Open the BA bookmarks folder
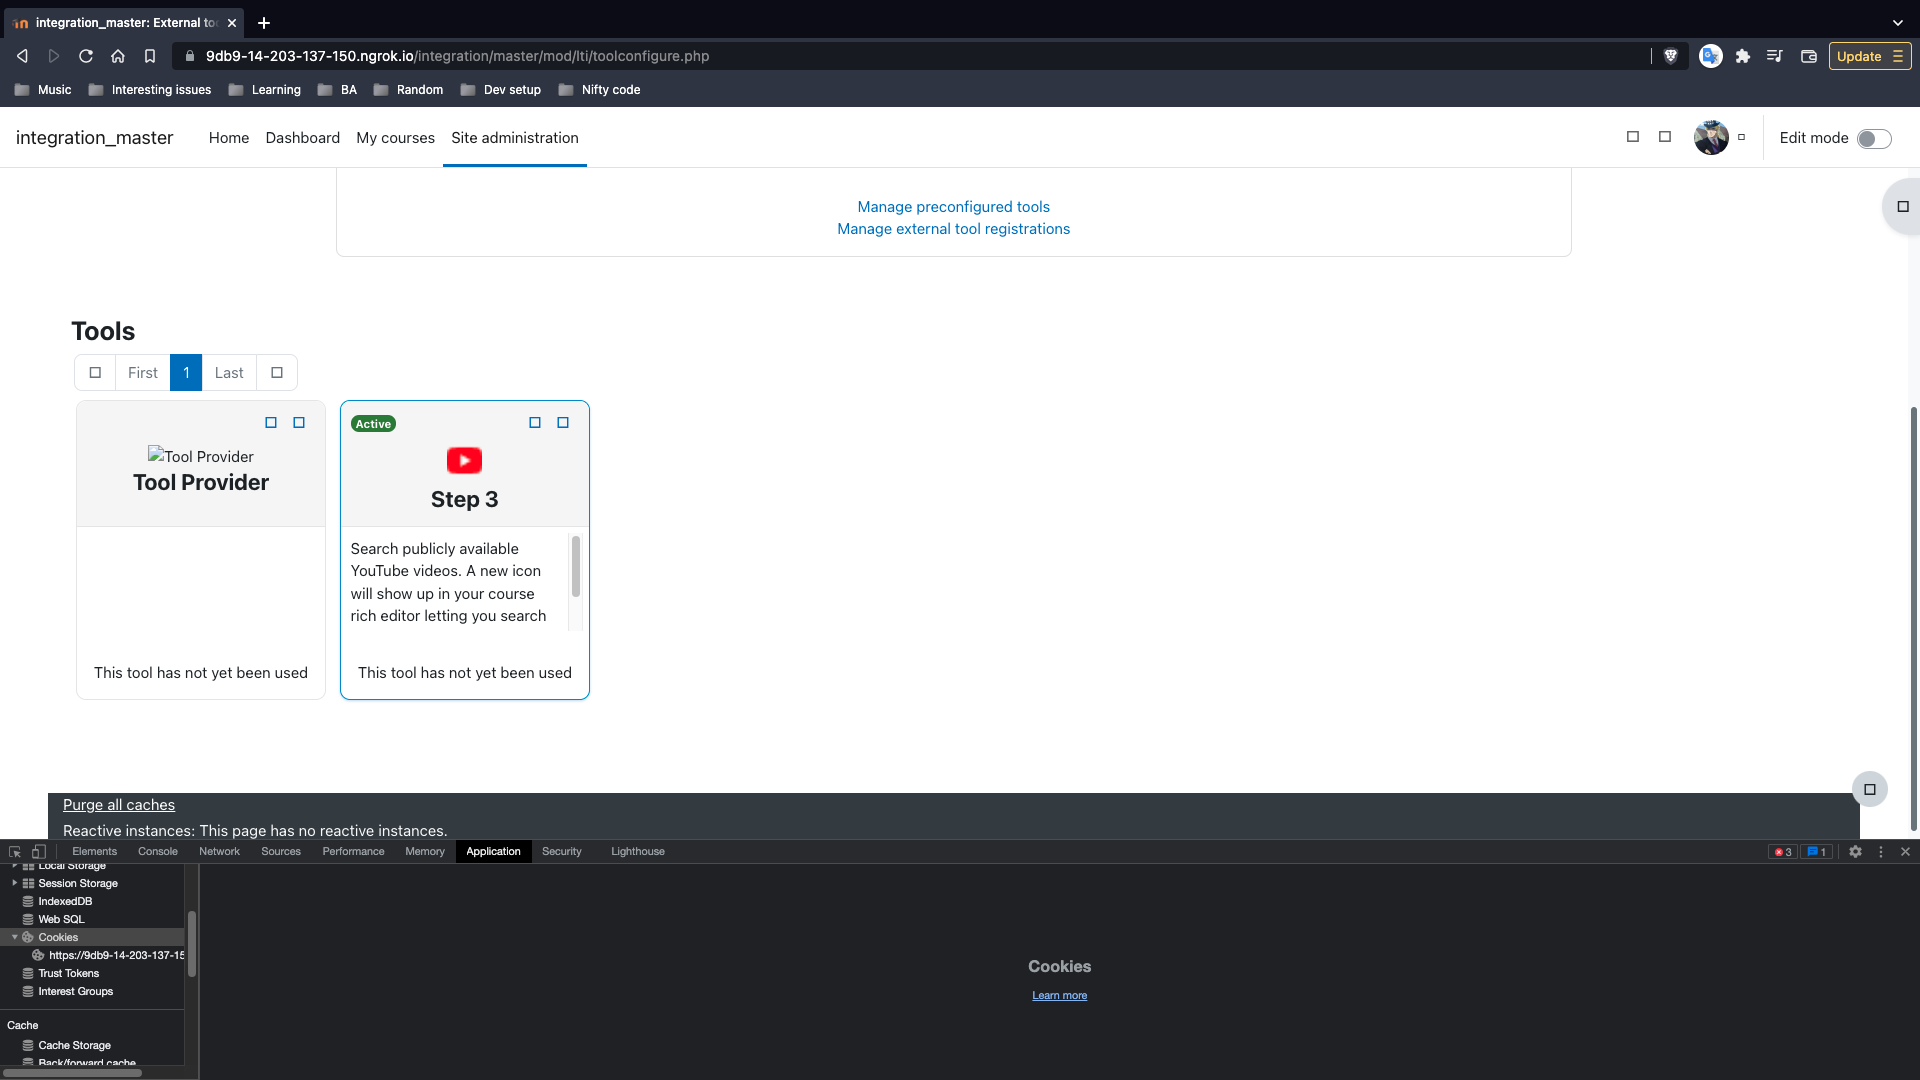Image resolution: width=1920 pixels, height=1080 pixels. point(337,90)
